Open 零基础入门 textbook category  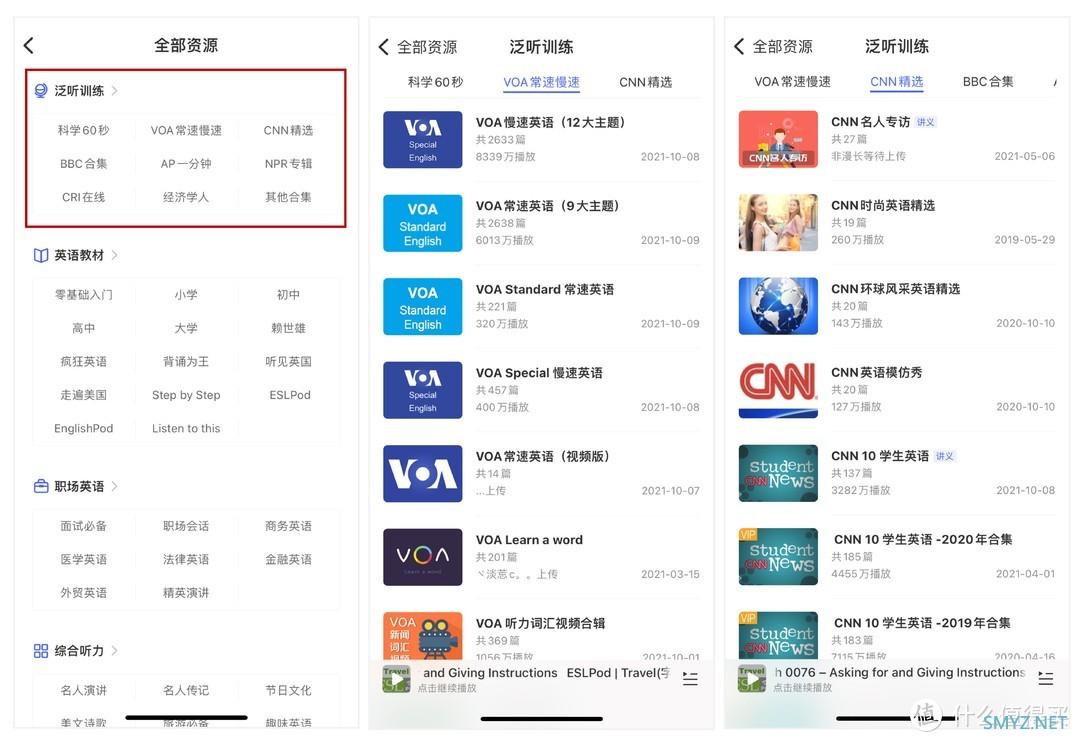tap(83, 295)
